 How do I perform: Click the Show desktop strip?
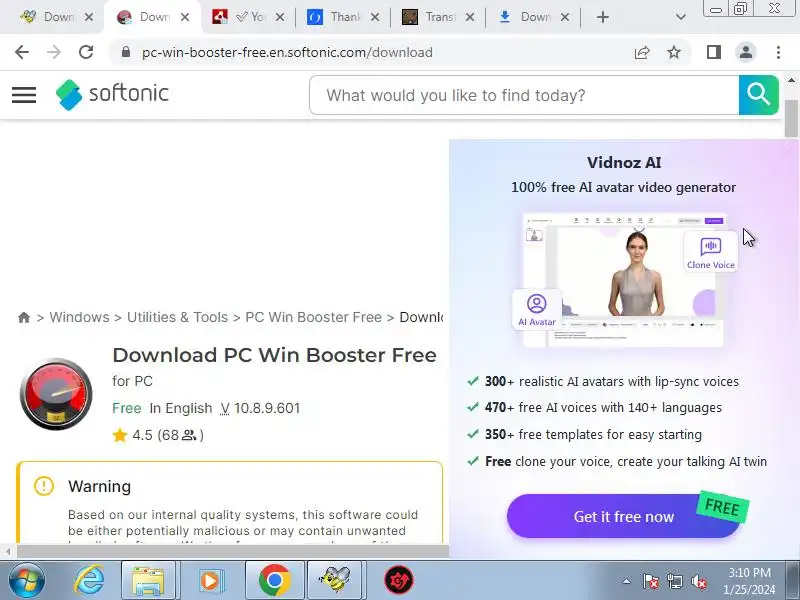click(x=793, y=581)
